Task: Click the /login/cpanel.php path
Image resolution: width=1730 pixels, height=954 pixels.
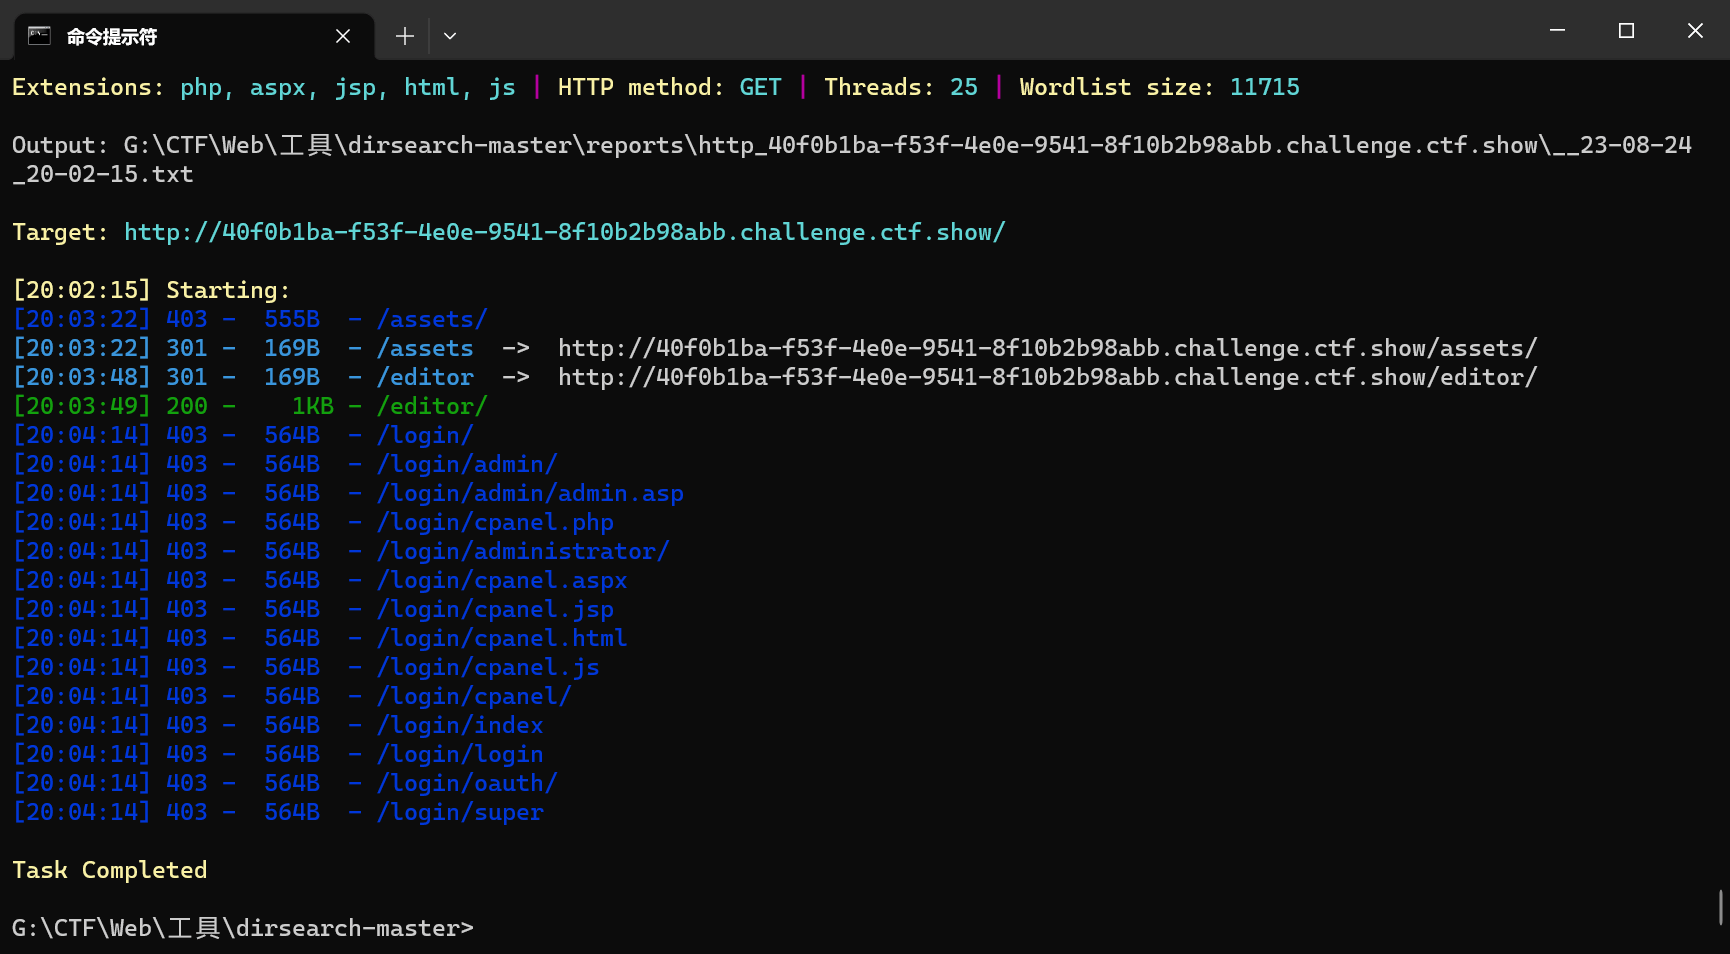Action: pos(495,522)
